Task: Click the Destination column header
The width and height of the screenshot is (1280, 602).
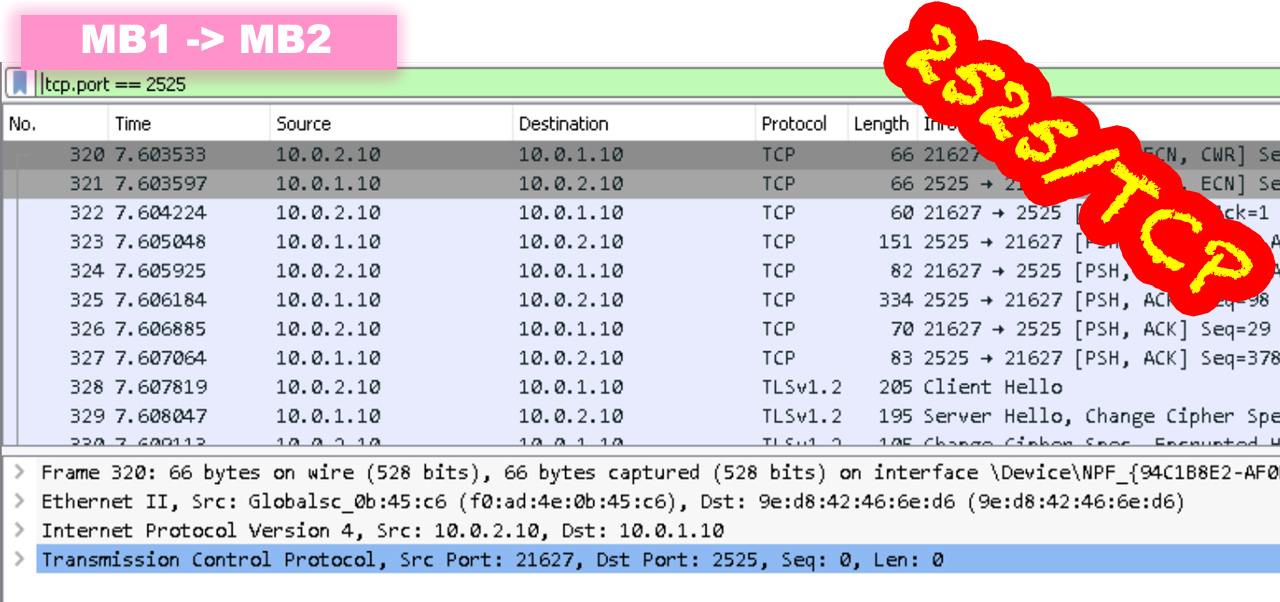Action: click(560, 123)
